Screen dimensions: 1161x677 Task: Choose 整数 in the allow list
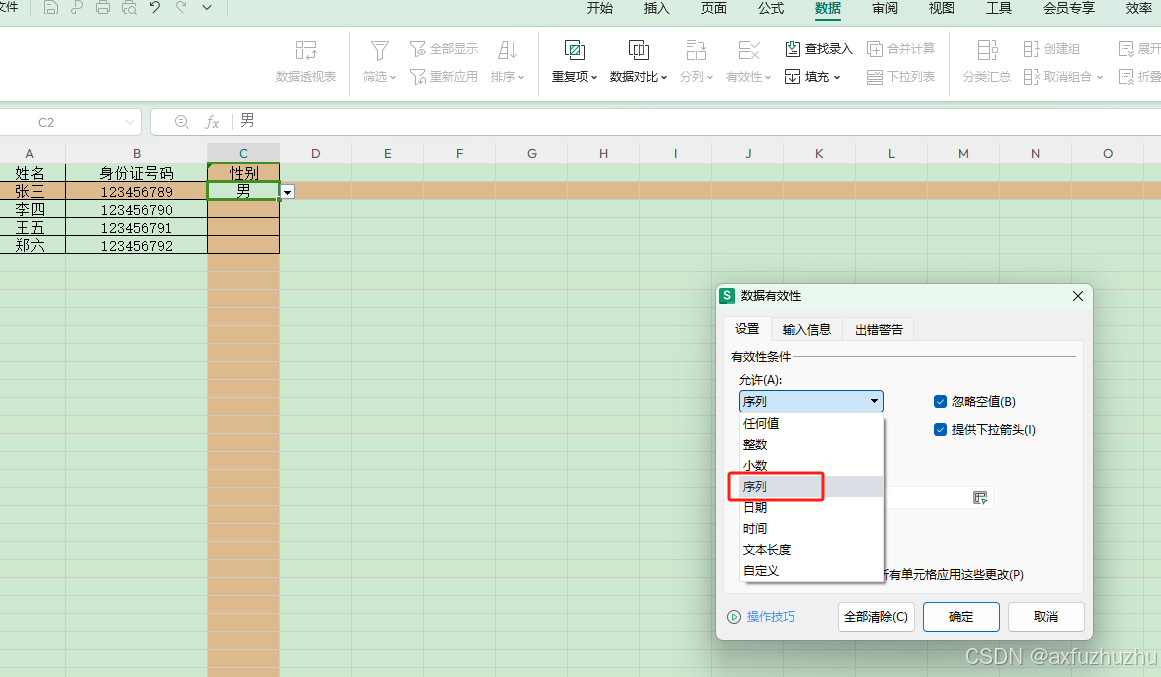pyautogui.click(x=812, y=444)
